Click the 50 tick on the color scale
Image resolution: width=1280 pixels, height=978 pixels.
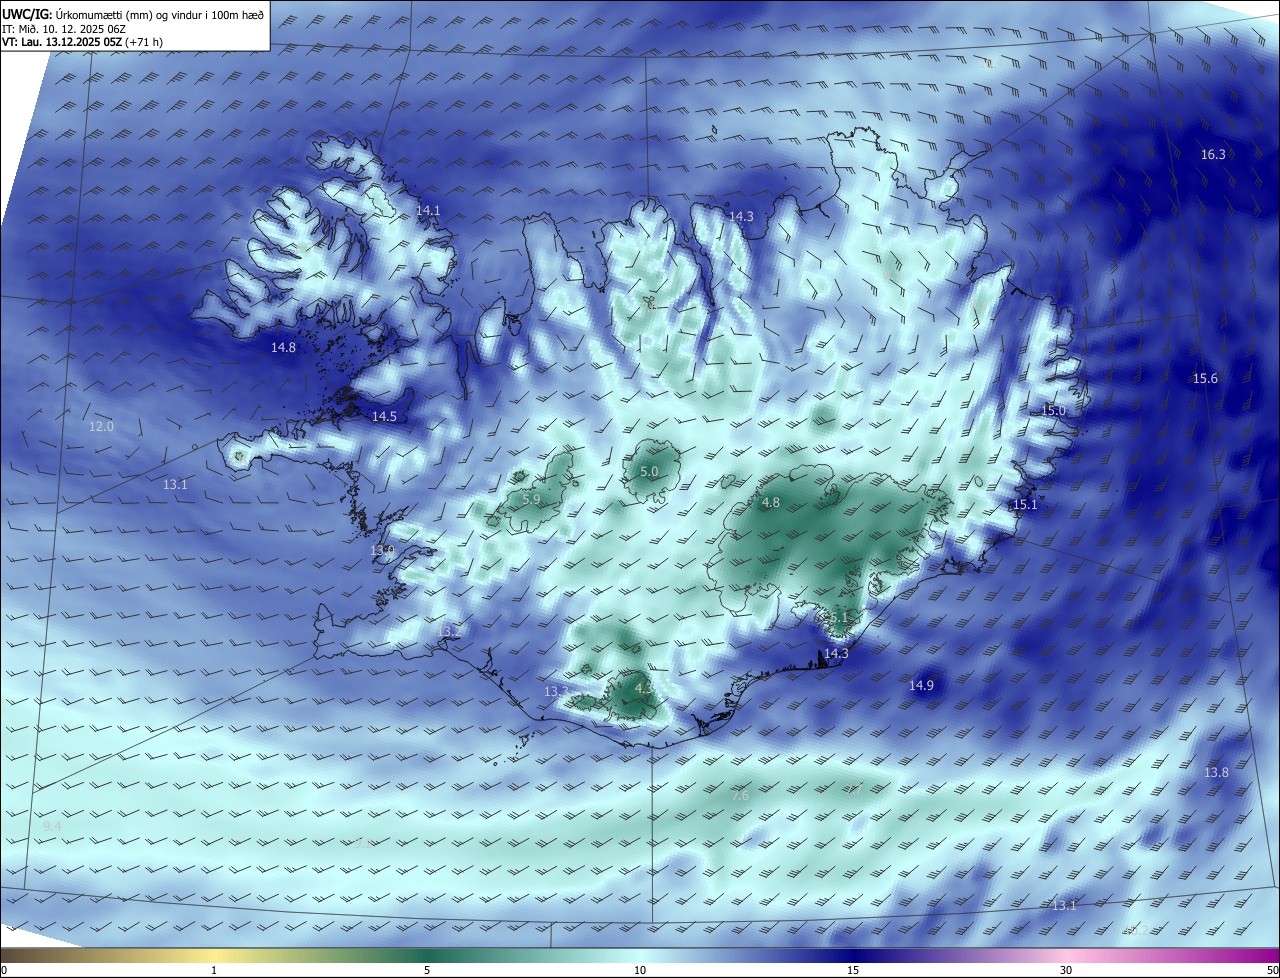point(1272,970)
